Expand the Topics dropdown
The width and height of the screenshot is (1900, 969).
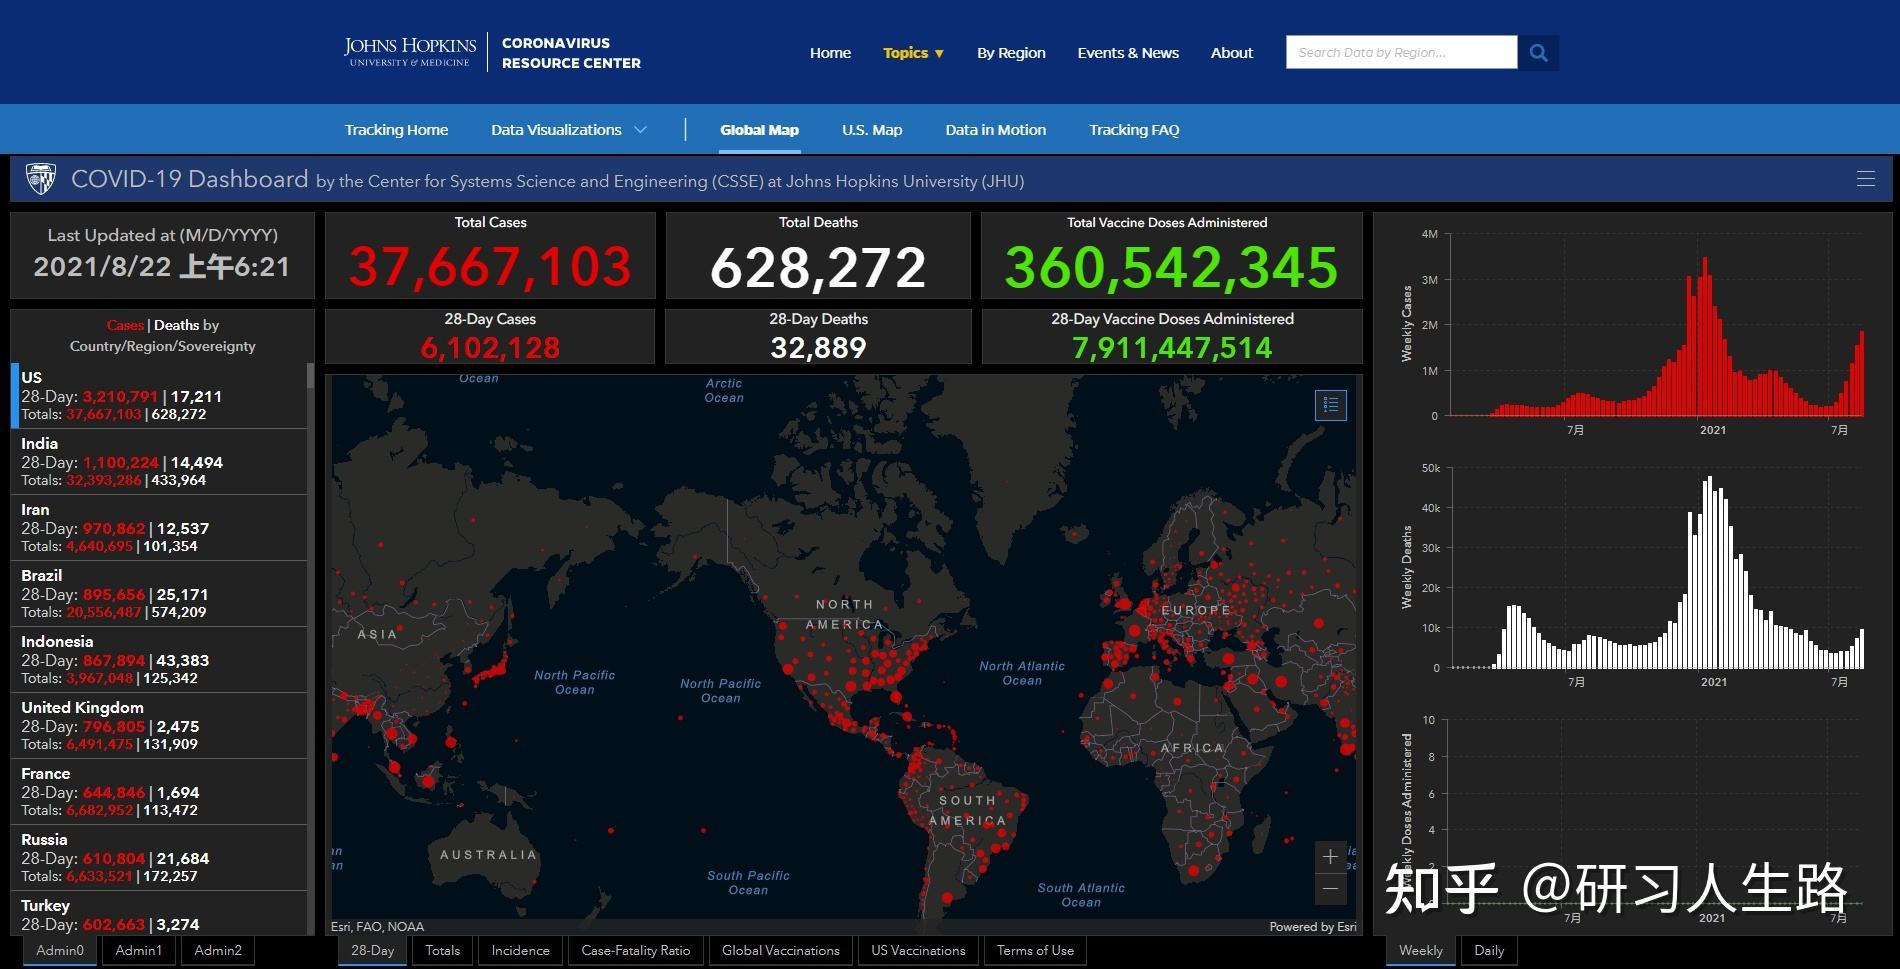[x=913, y=53]
